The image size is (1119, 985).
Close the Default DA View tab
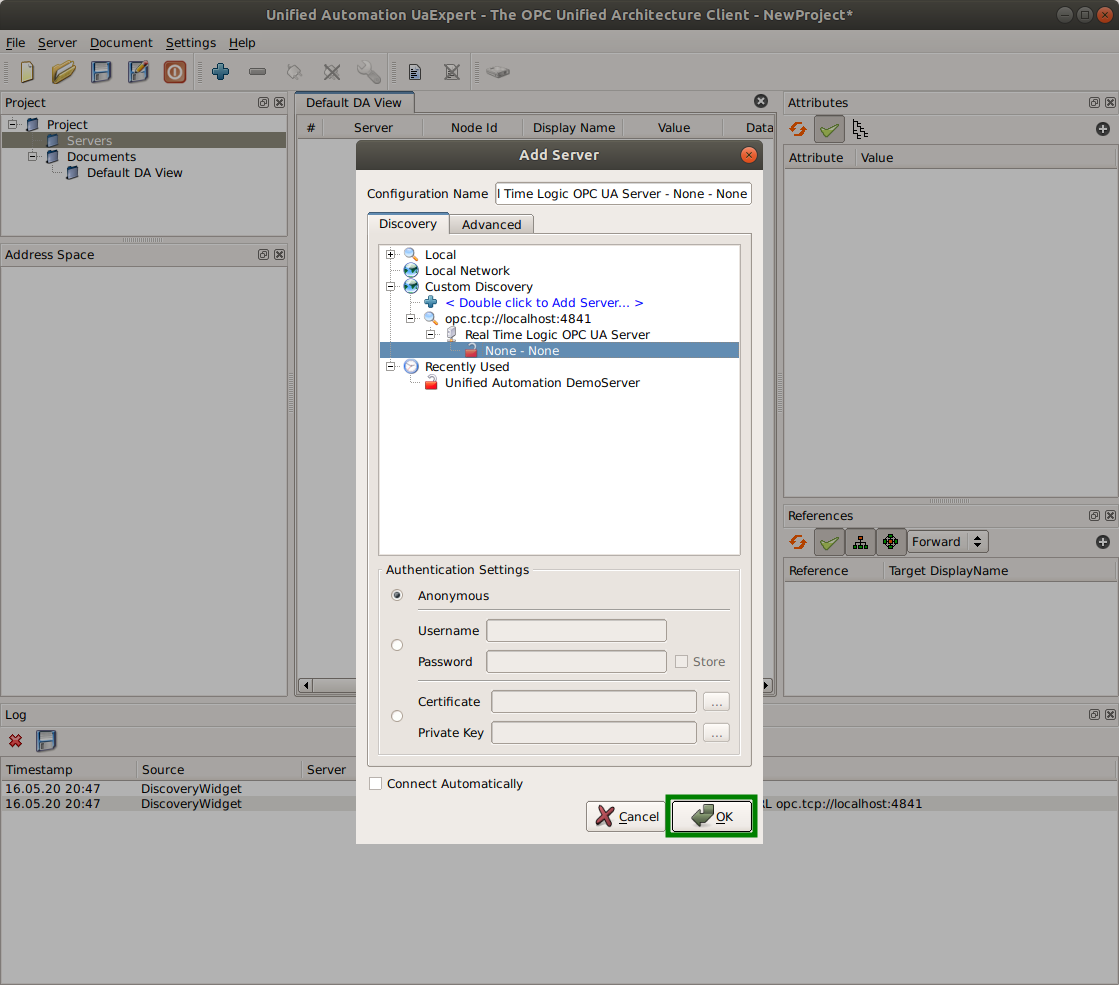coord(761,101)
